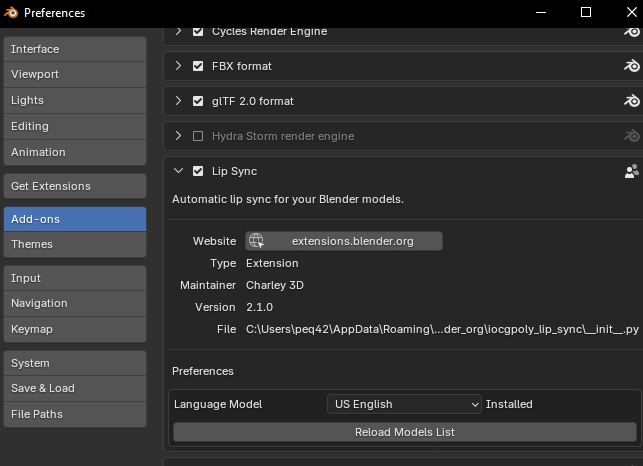643x466 pixels.
Task: Click the community icon on the Lip Sync row
Action: 631,171
